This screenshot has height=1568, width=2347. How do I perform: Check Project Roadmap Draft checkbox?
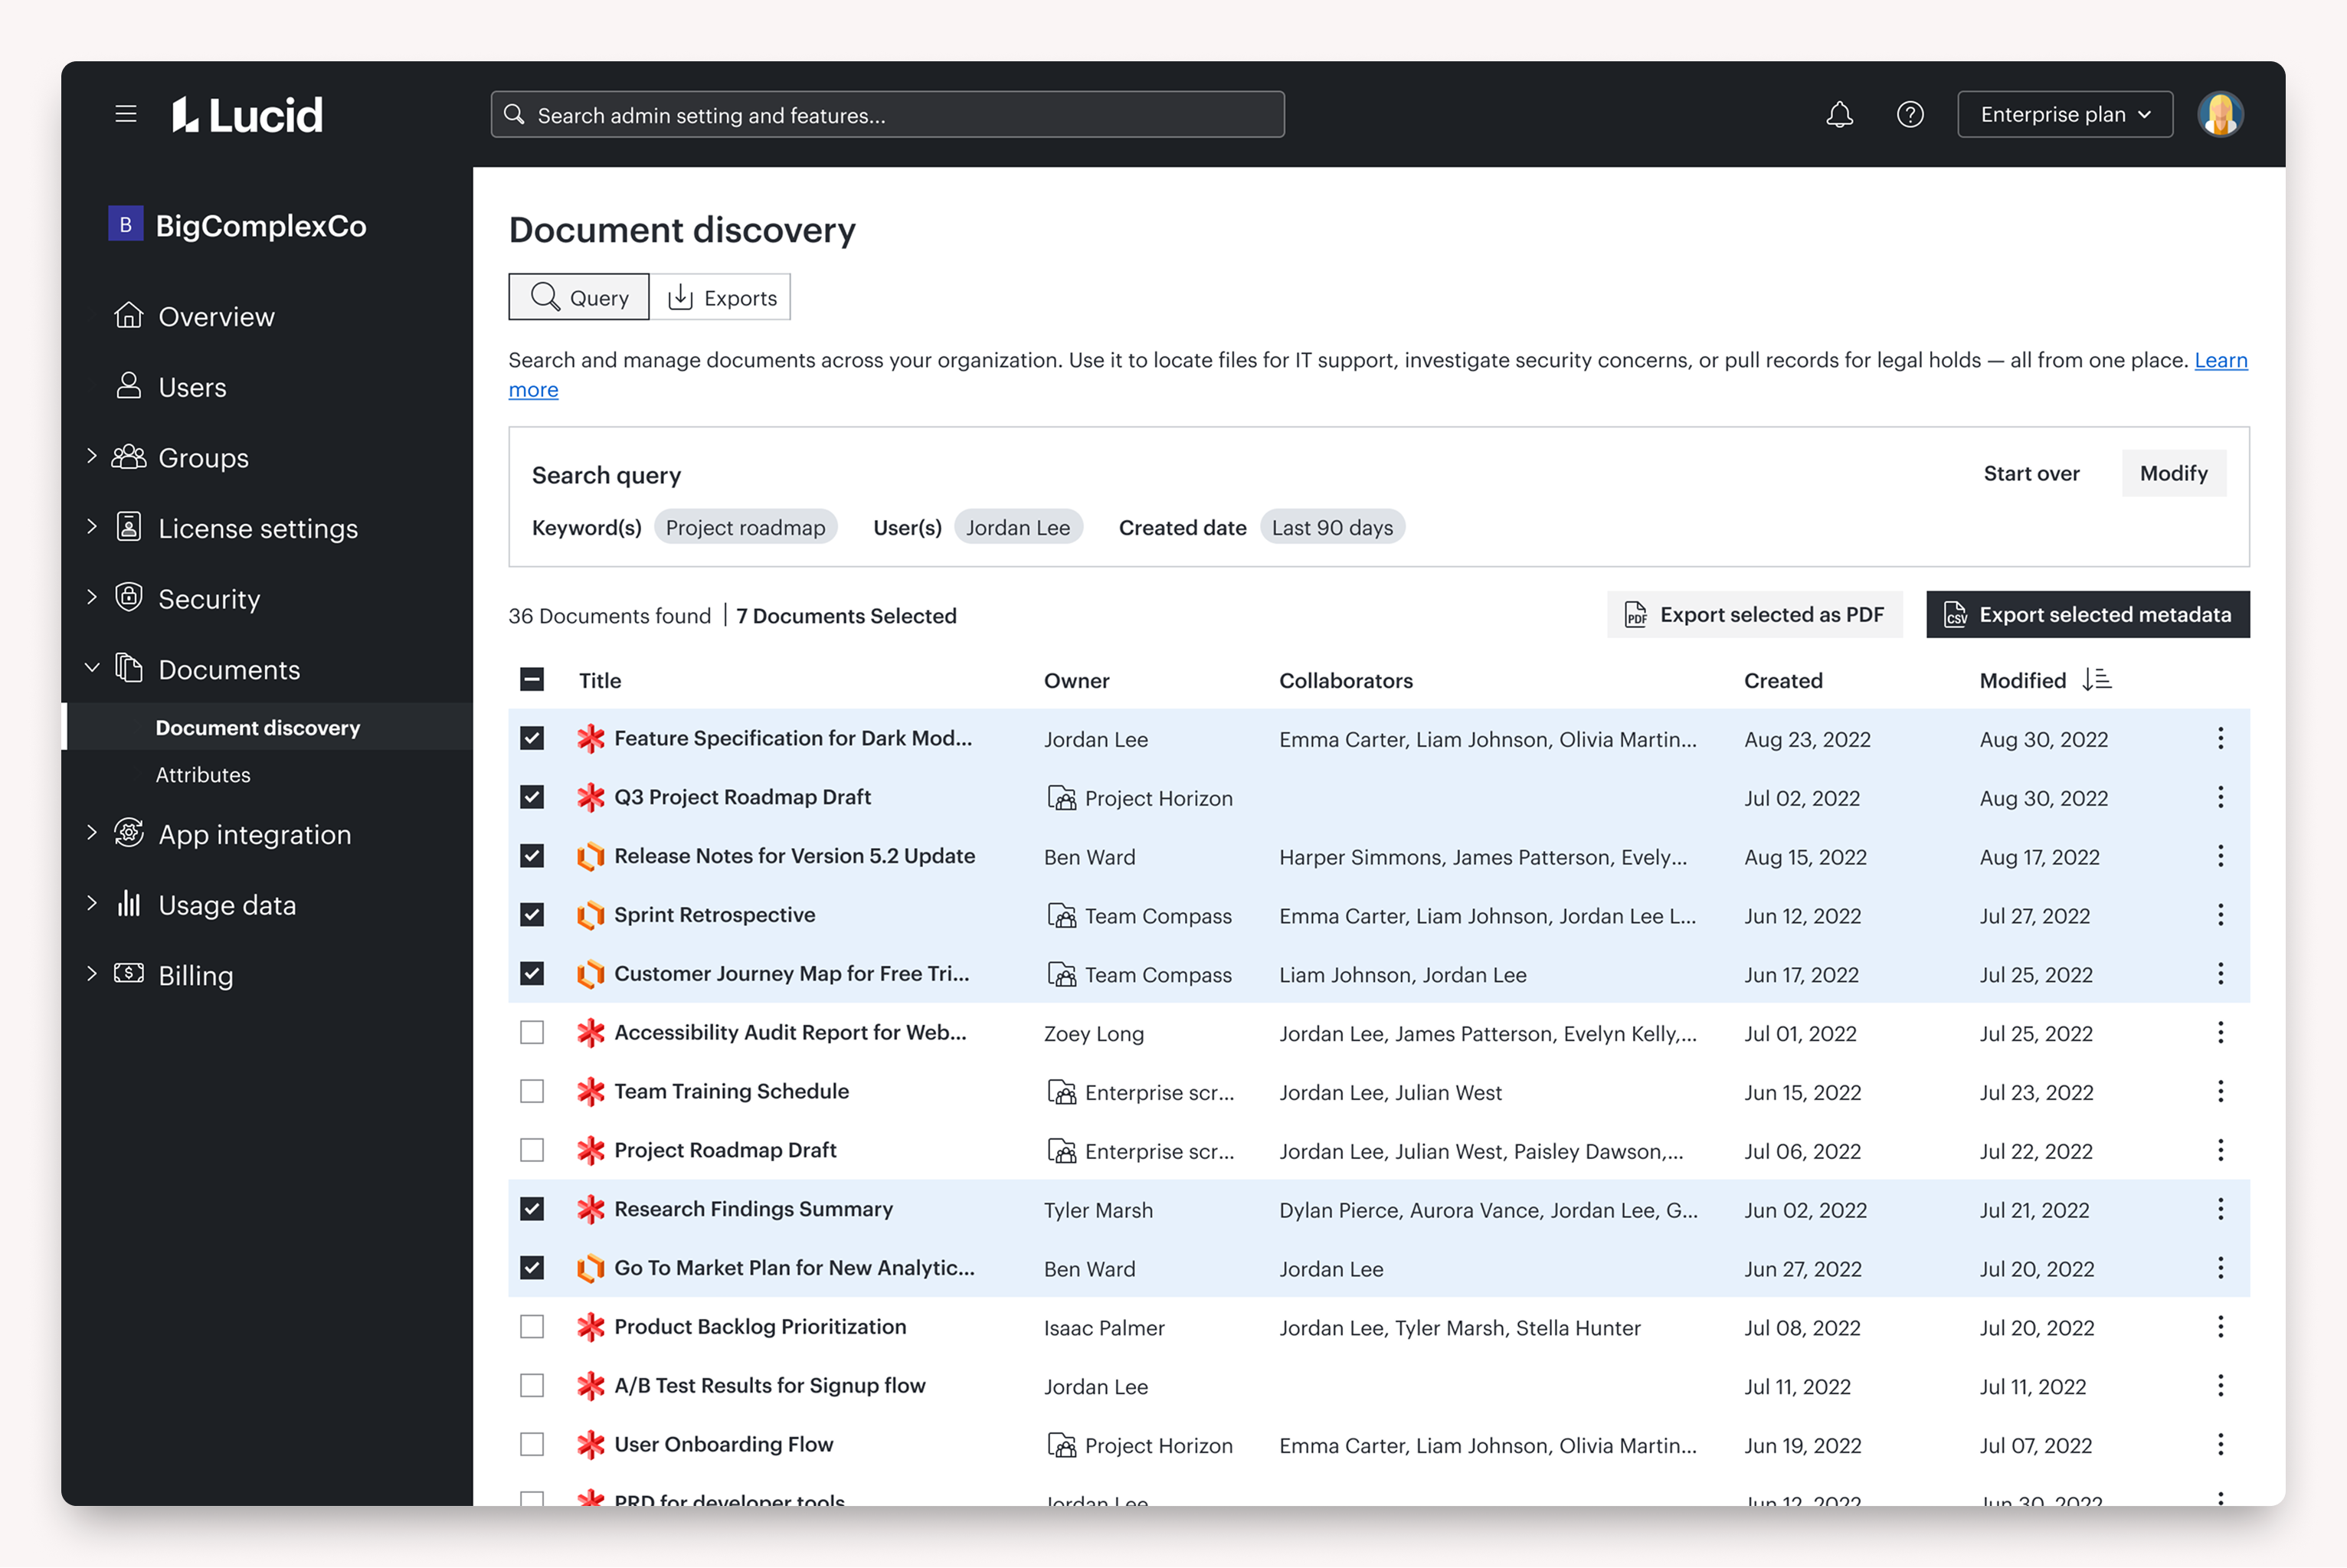tap(532, 1151)
